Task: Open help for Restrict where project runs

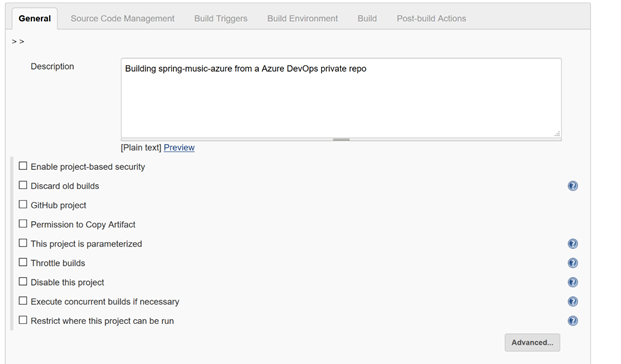Action: (573, 321)
